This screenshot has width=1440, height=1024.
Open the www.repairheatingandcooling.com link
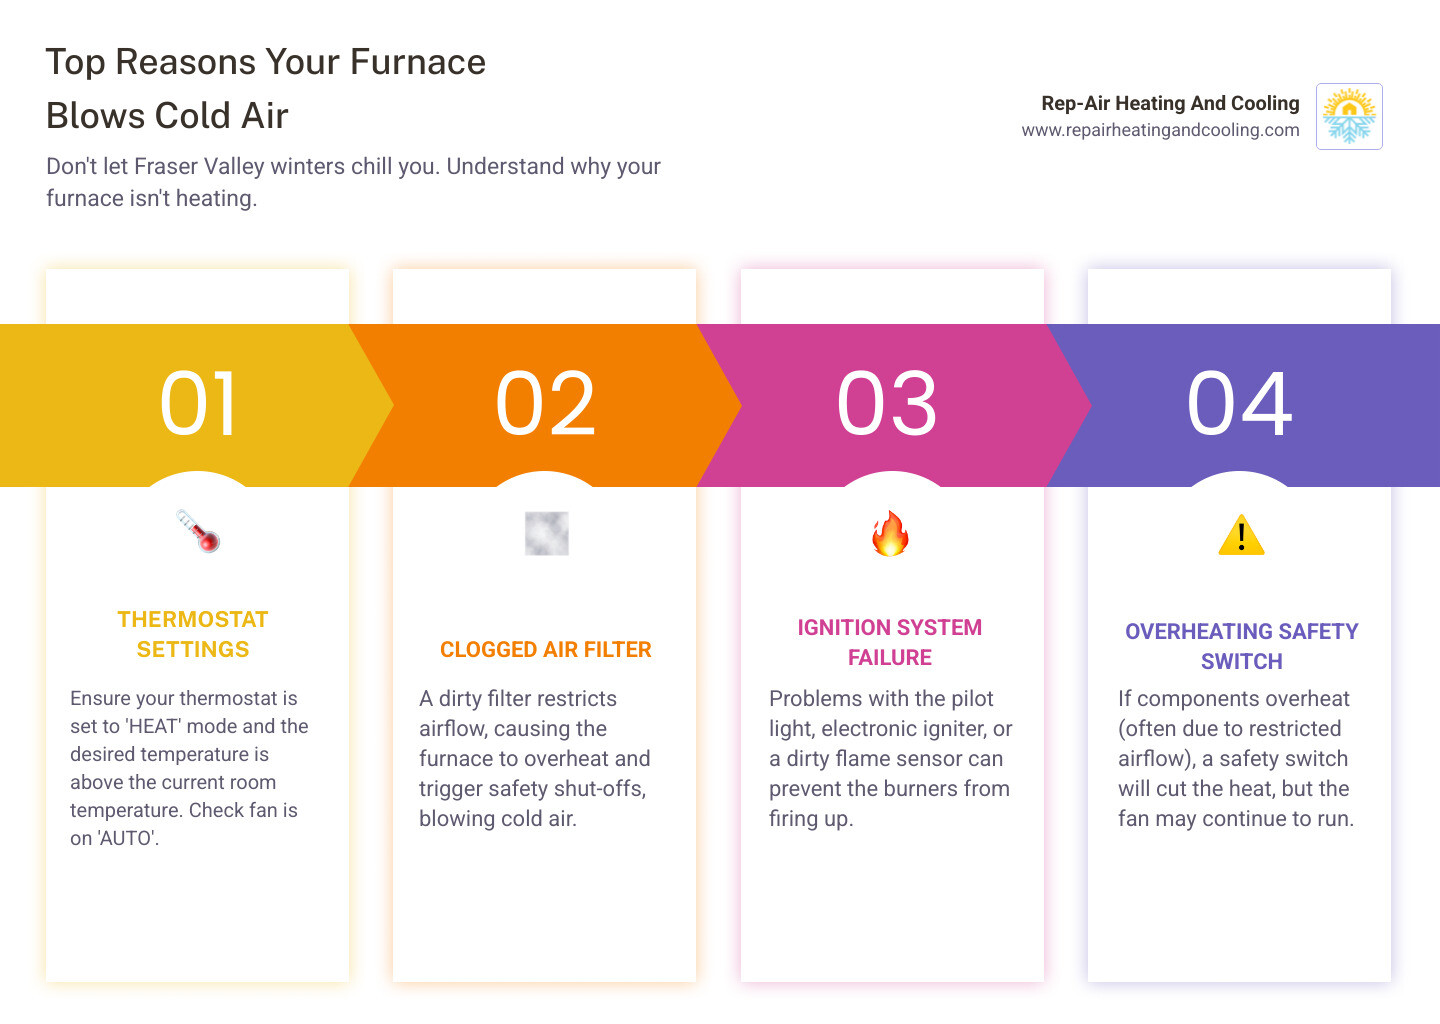[x=1160, y=129]
